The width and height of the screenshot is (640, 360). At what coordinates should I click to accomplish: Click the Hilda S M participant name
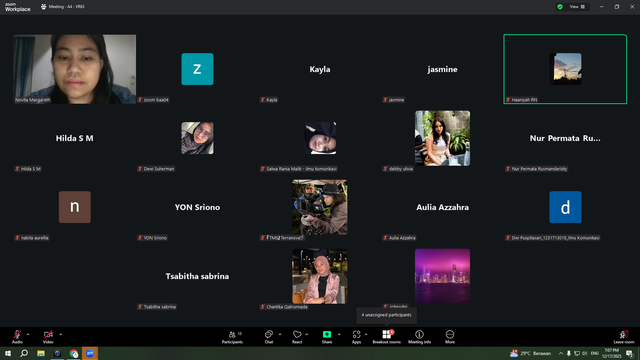point(75,138)
